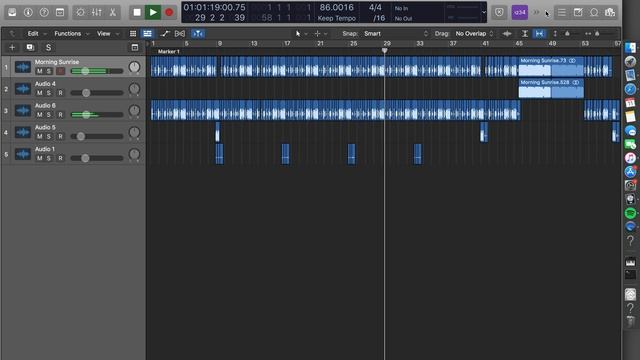This screenshot has height=360, width=640.
Task: Click the Audio 1 pan knob
Action: tap(134, 154)
